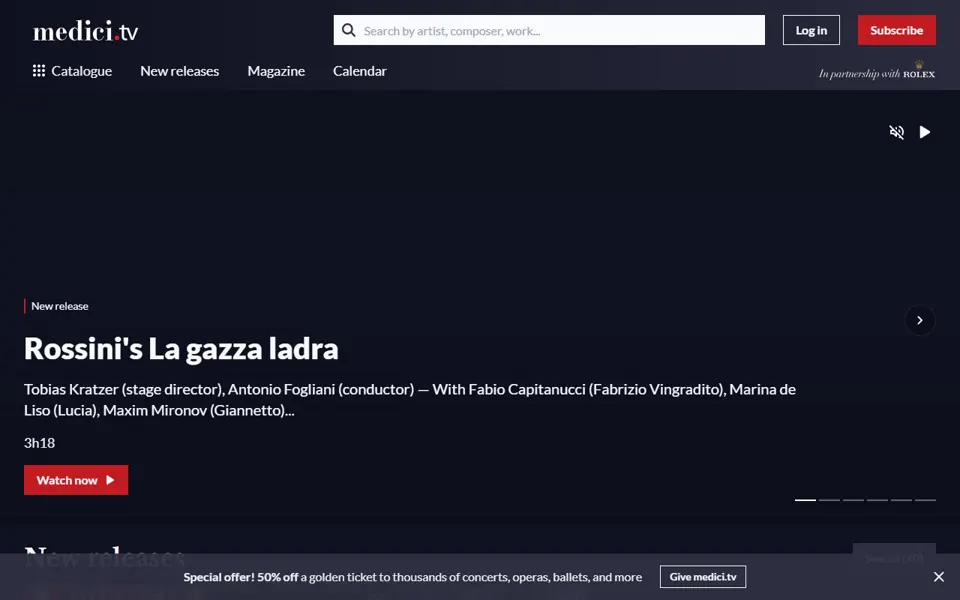Screen dimensions: 960x600
Task: Click the magnifying glass search icon
Action: point(348,30)
